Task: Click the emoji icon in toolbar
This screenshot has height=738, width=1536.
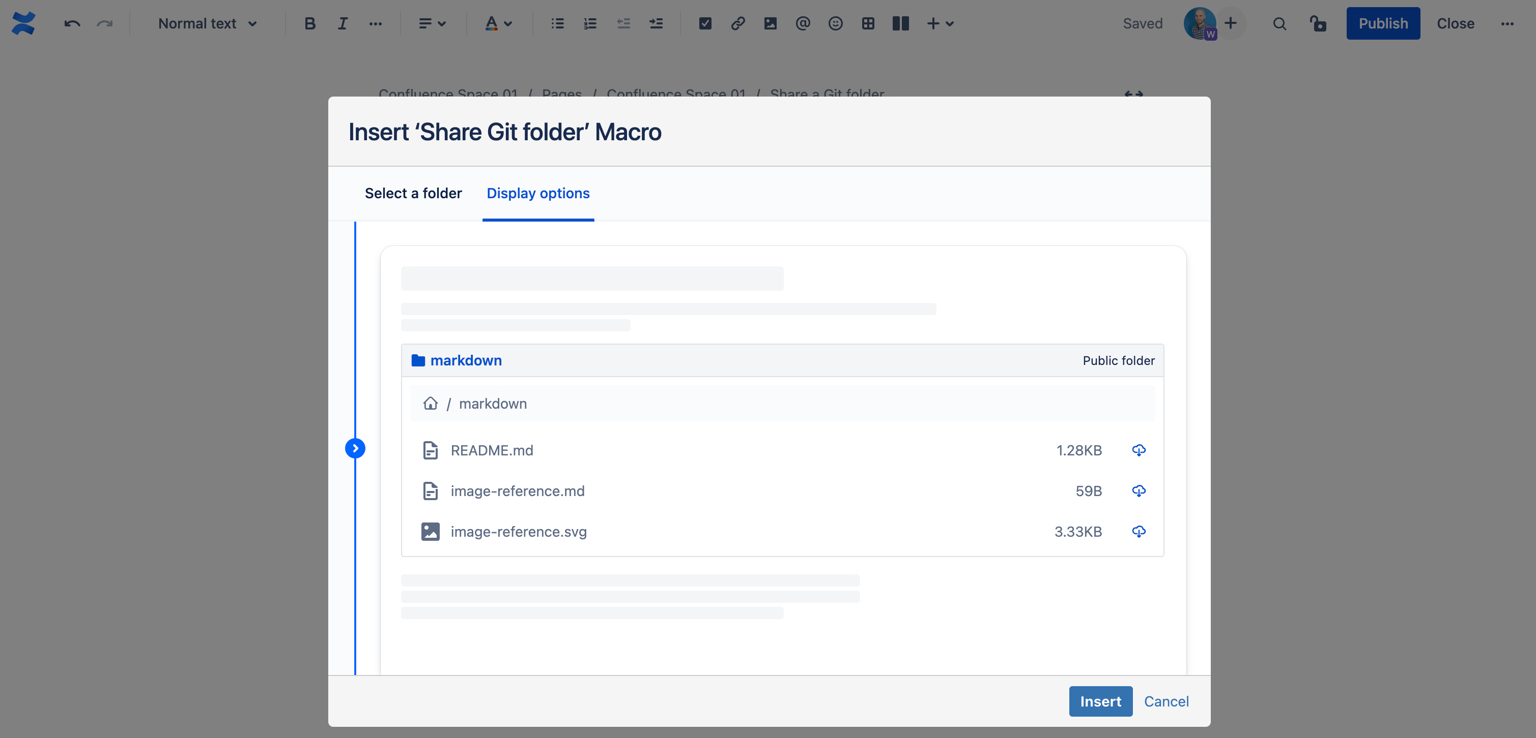Action: (835, 23)
